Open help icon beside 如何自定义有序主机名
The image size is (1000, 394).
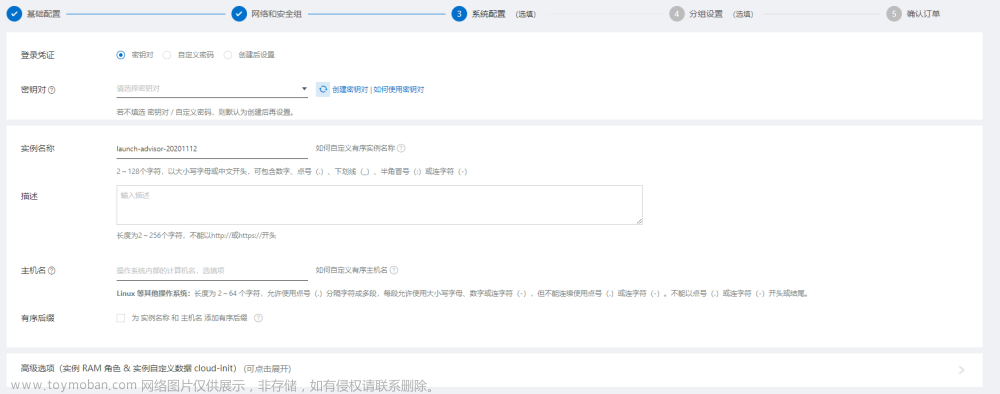point(394,270)
